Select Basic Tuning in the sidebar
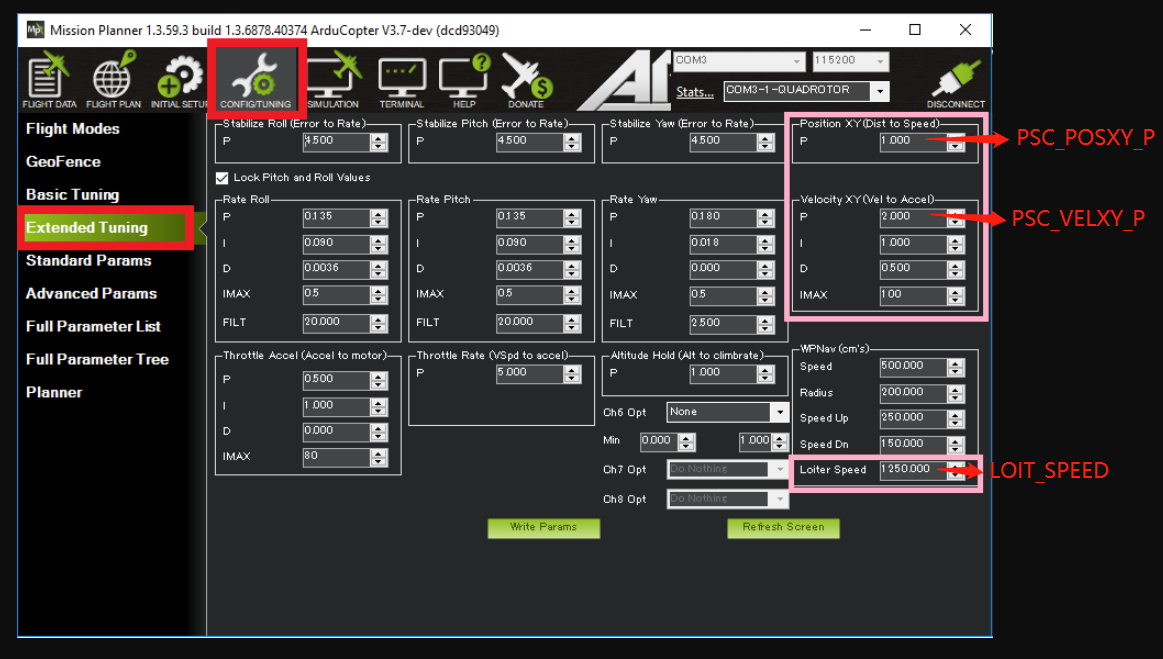The height and width of the screenshot is (659, 1163). (x=73, y=194)
